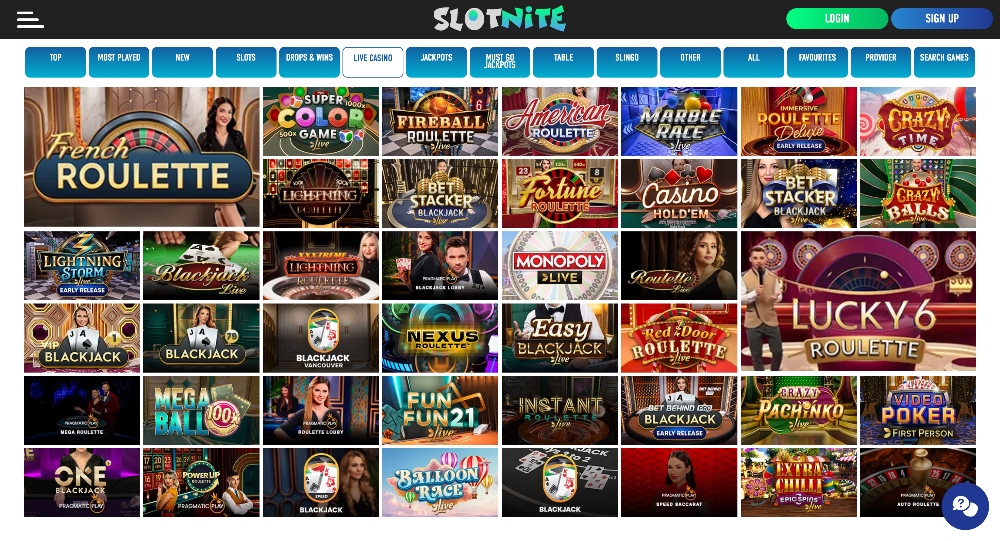The width and height of the screenshot is (1000, 541).
Task: Open the Monopoly Live game tile
Action: 559,265
